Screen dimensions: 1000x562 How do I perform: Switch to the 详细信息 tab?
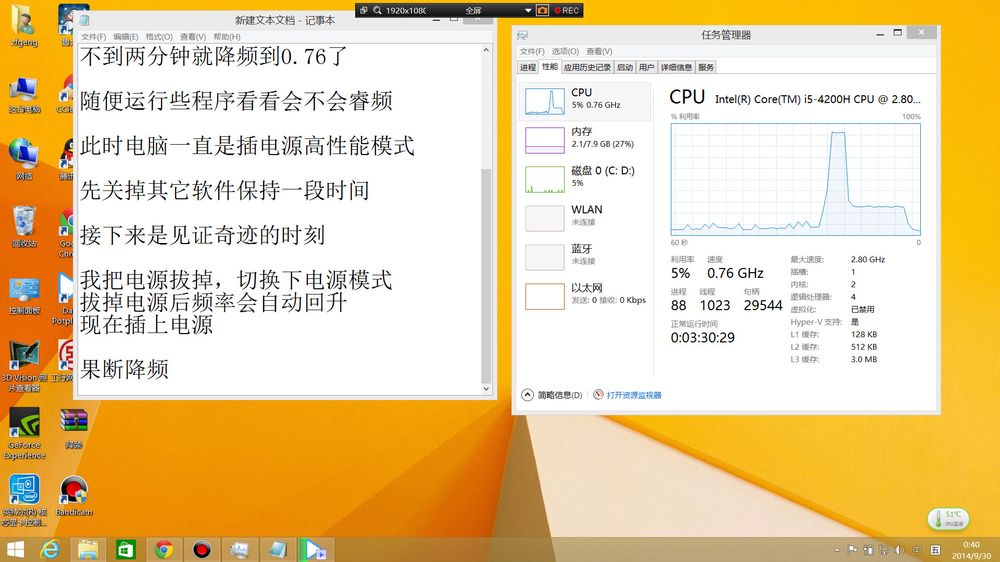[x=676, y=67]
